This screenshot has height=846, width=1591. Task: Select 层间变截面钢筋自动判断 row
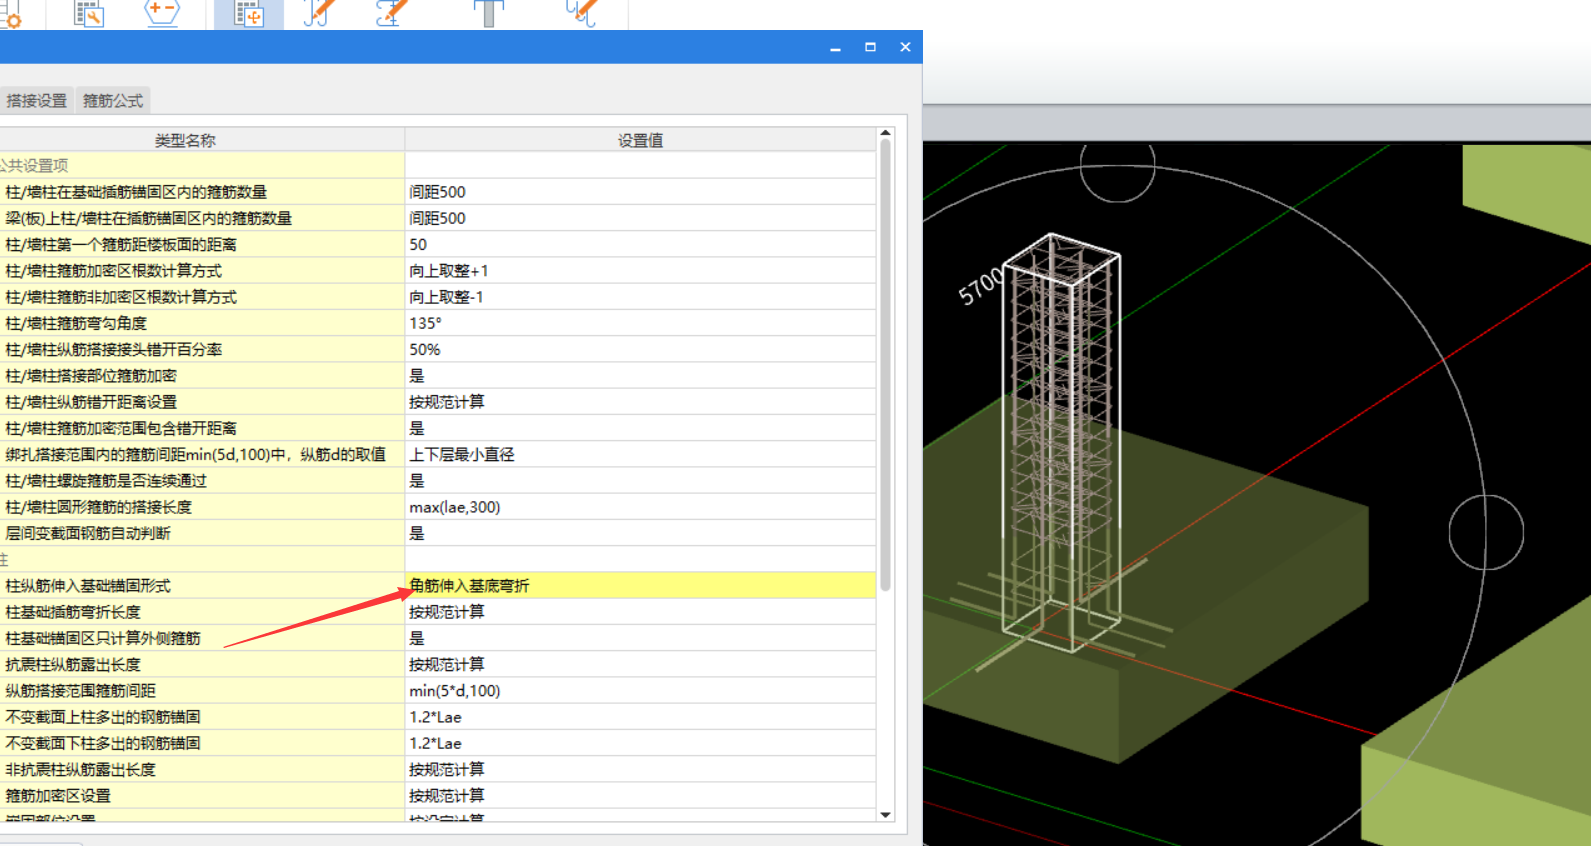pyautogui.click(x=202, y=533)
